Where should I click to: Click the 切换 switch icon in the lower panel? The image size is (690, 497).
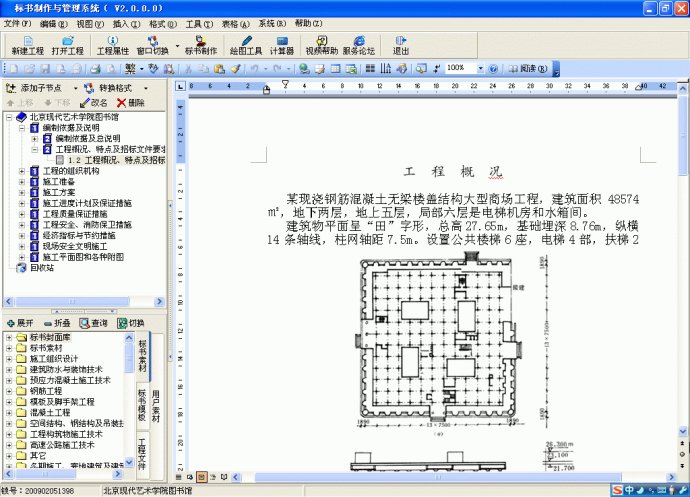click(131, 323)
